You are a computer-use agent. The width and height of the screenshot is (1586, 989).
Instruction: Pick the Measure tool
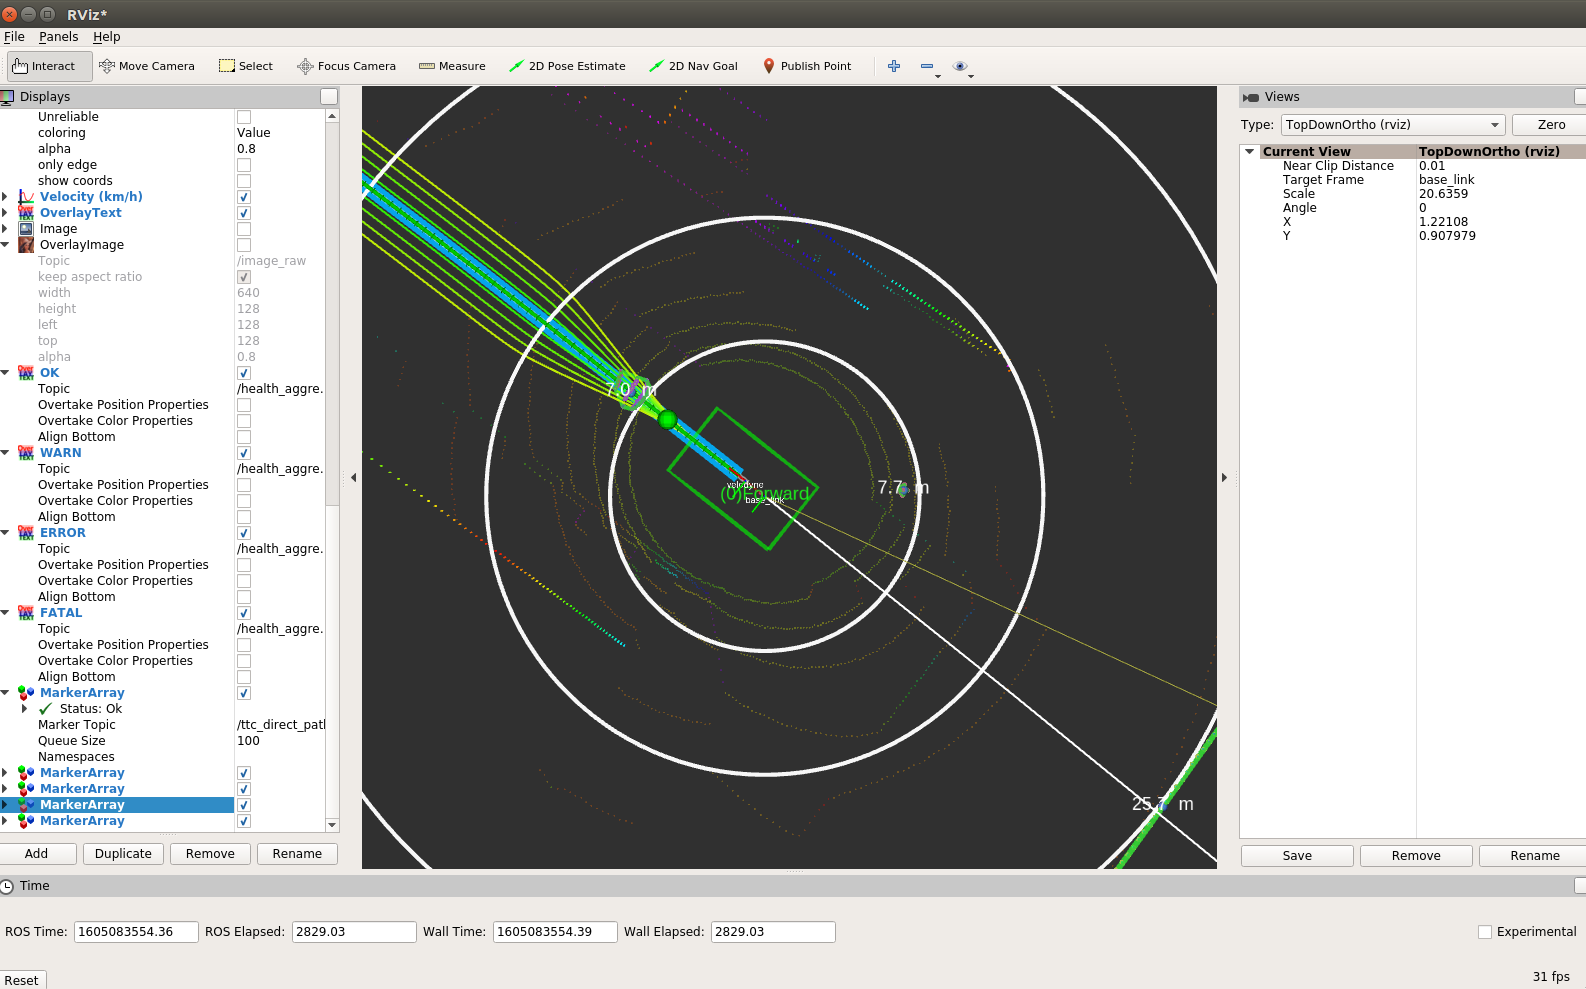tap(452, 66)
